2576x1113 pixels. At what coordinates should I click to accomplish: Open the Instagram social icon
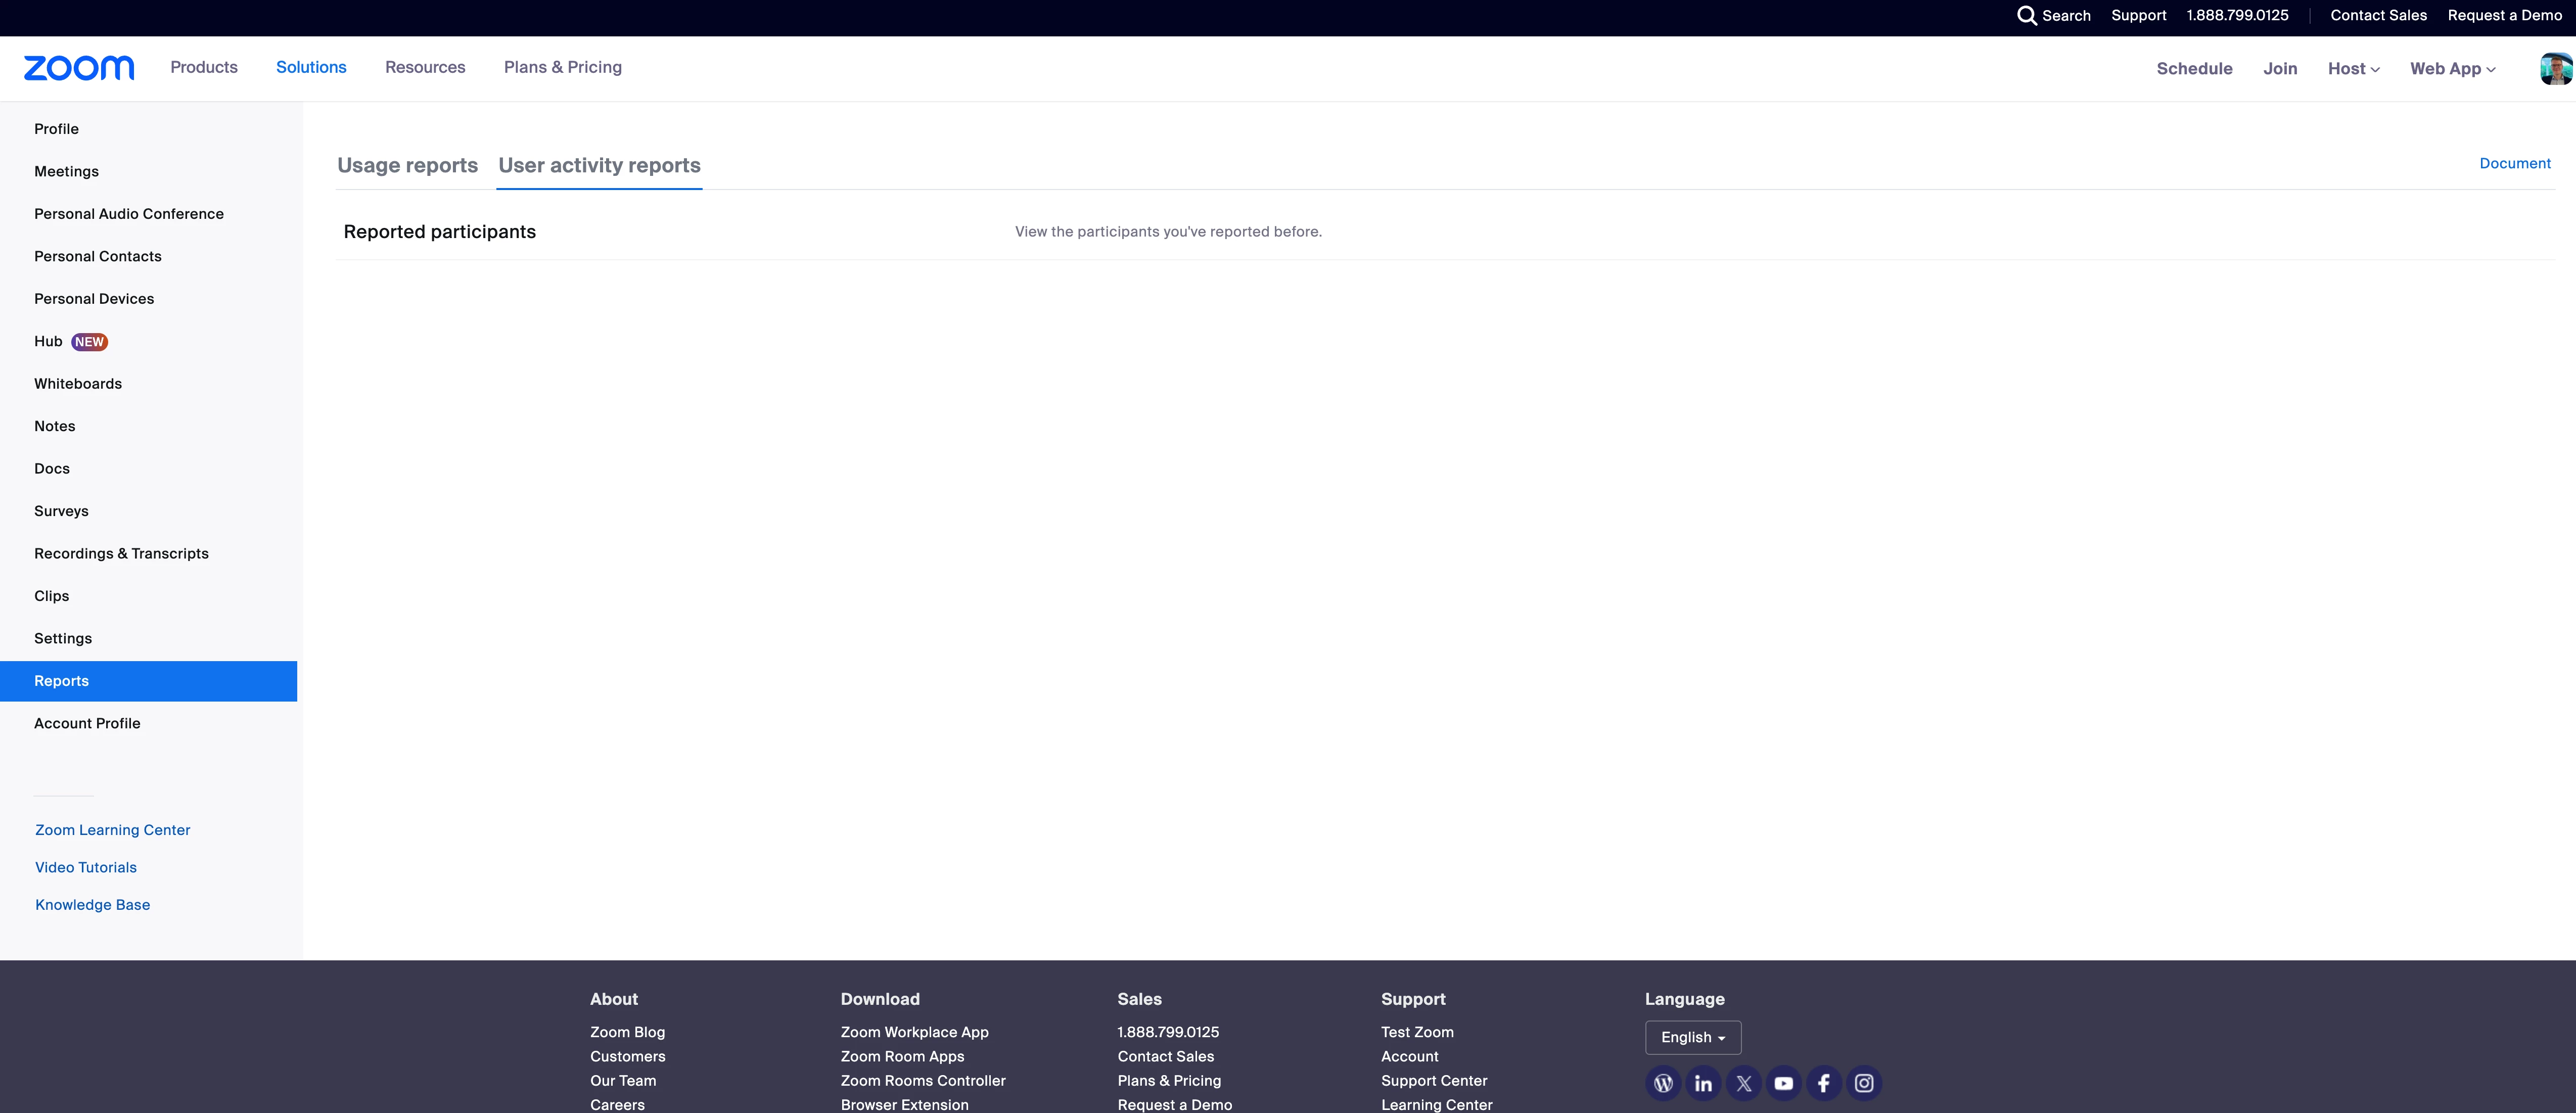pos(1864,1083)
